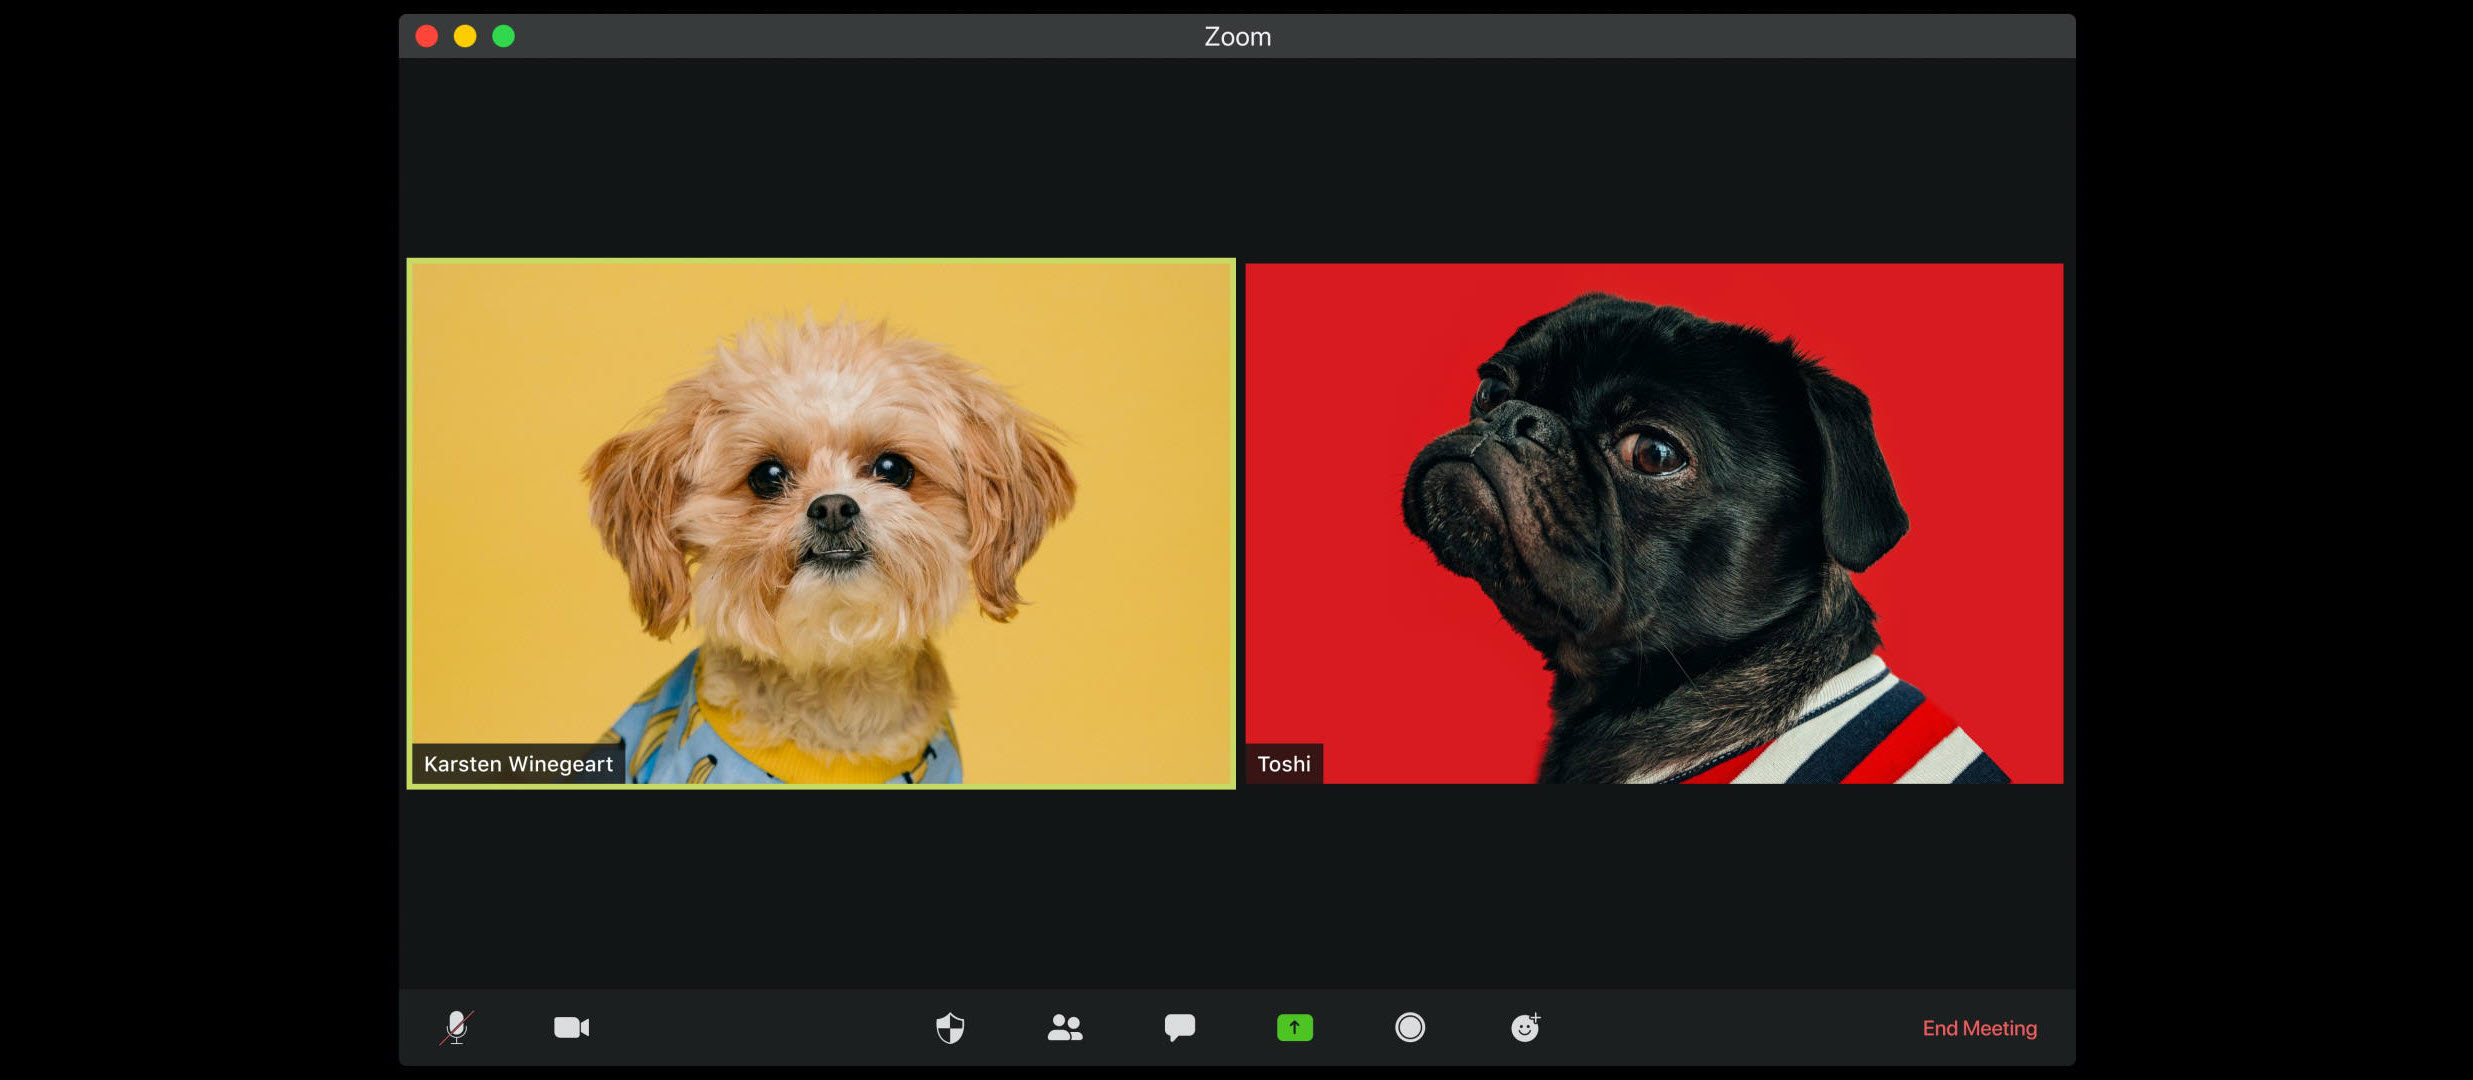Image resolution: width=2473 pixels, height=1080 pixels.
Task: Start sharing screen with green button
Action: pyautogui.click(x=1294, y=1027)
